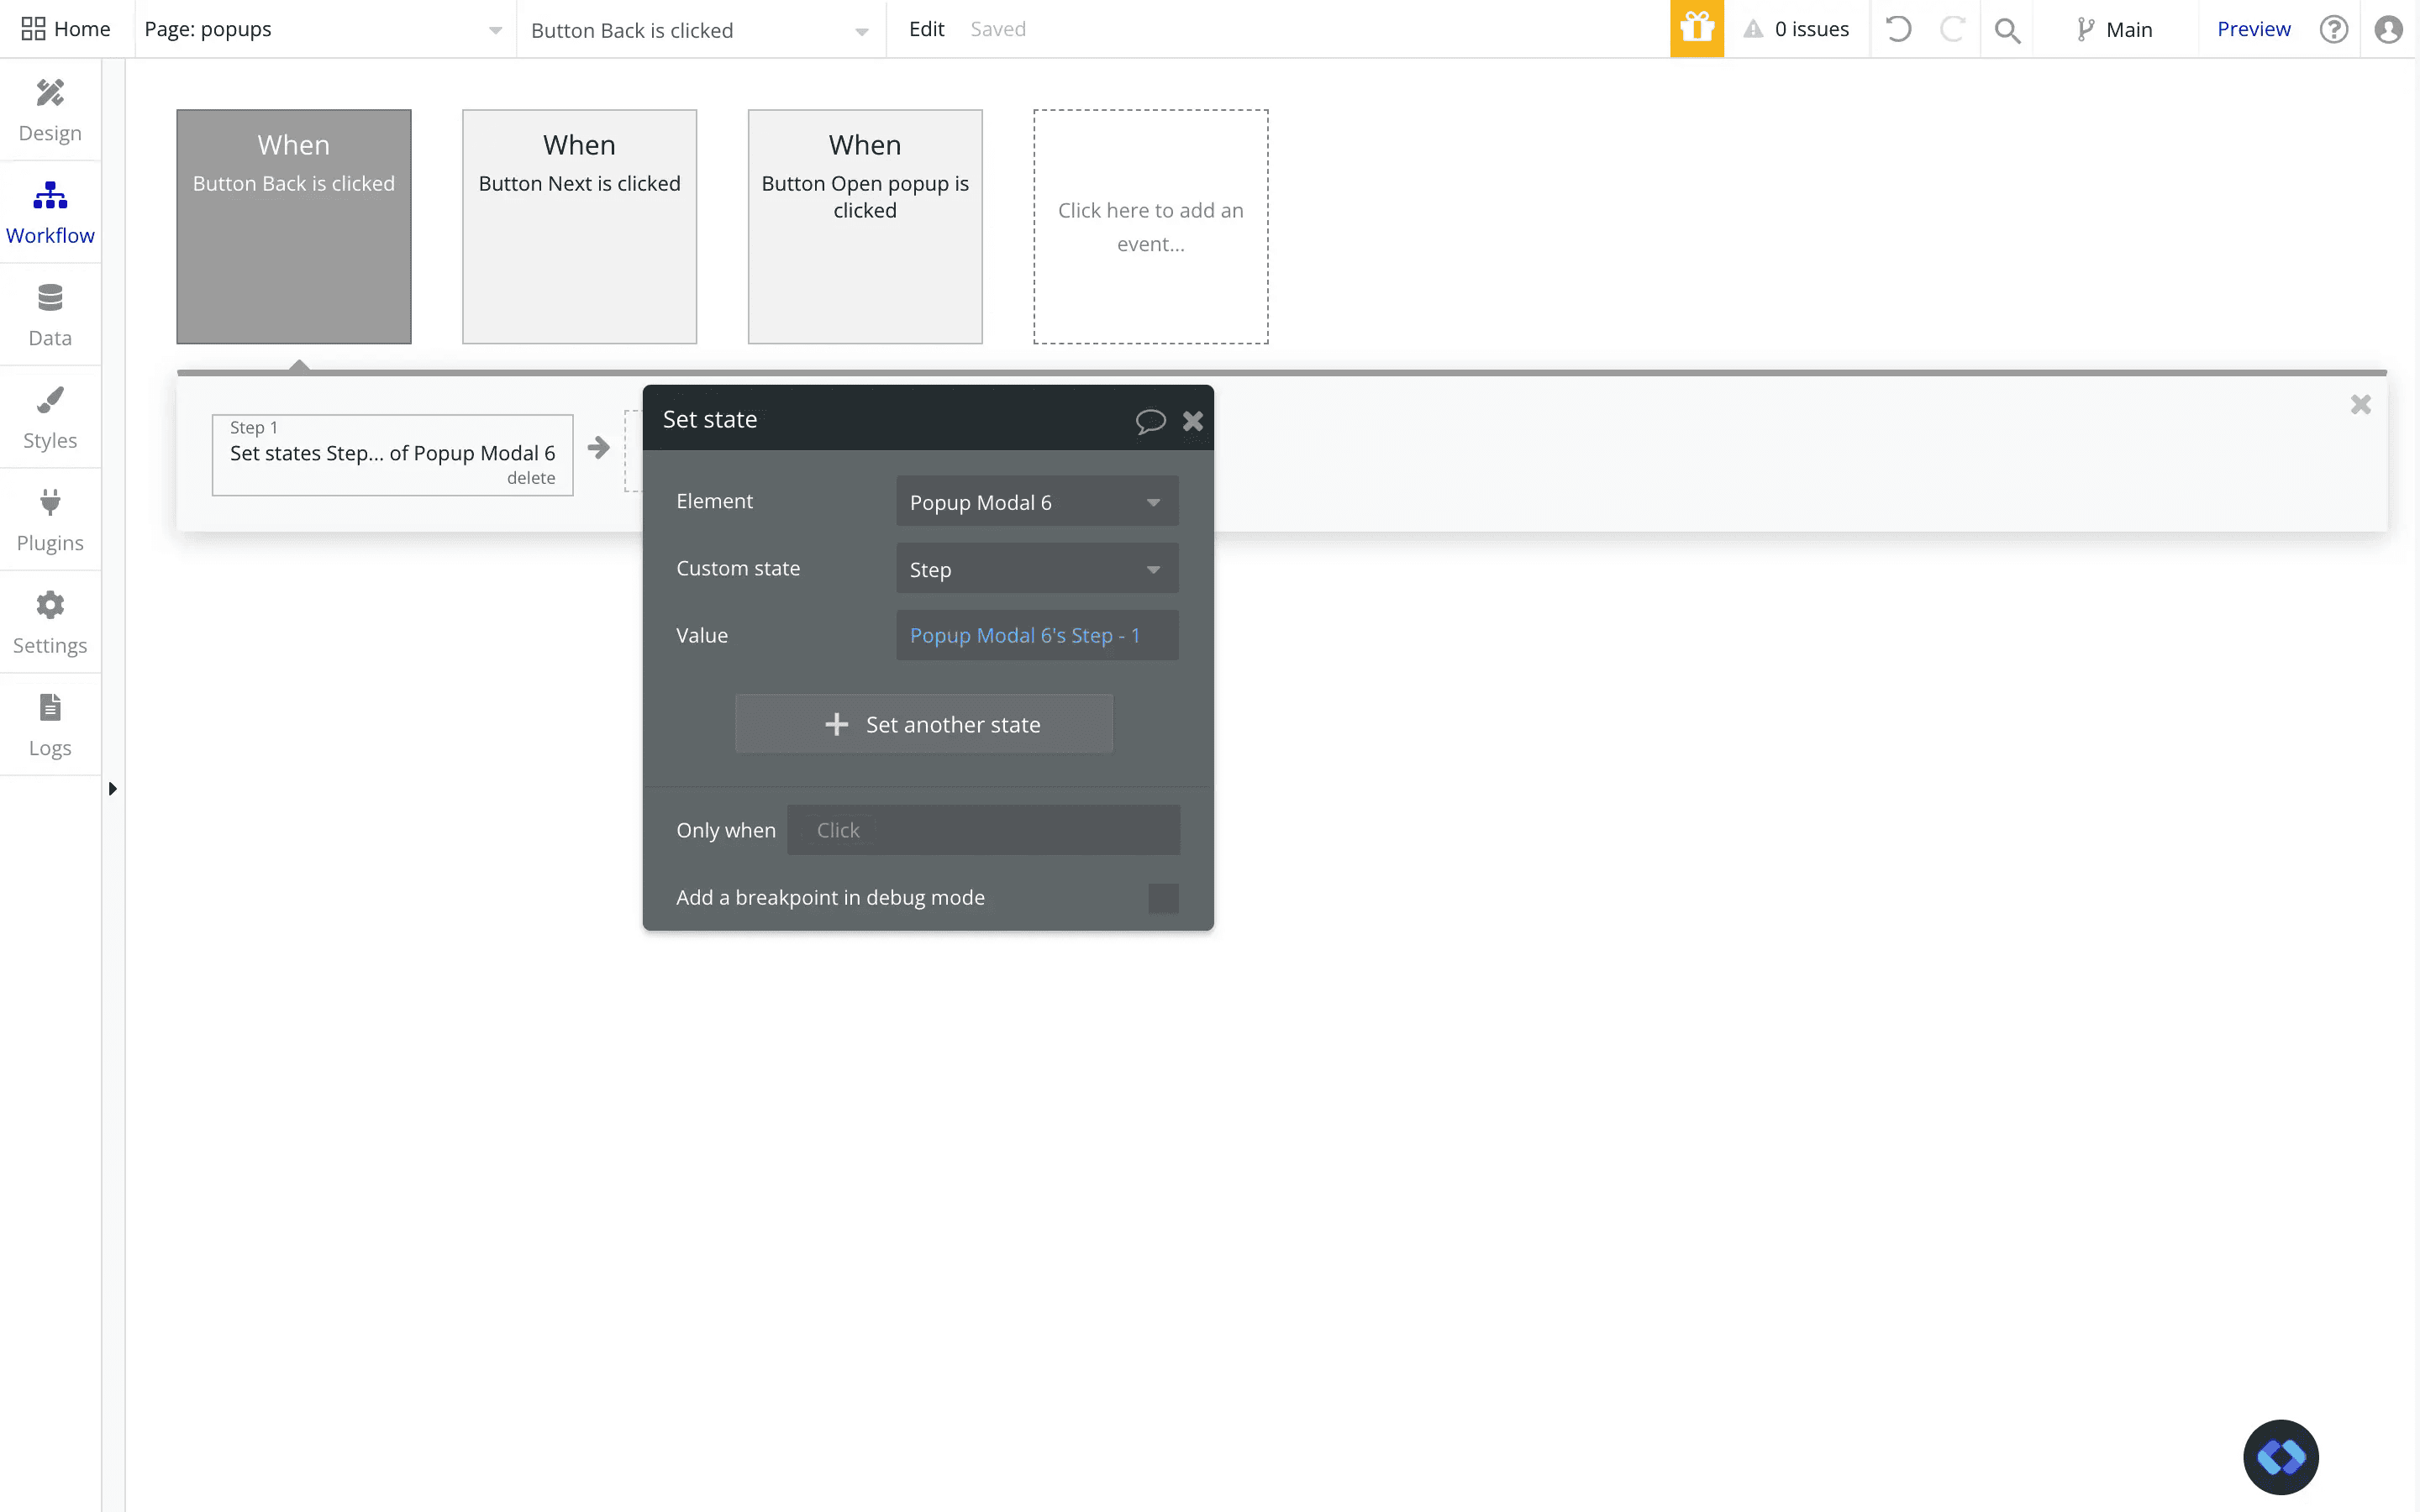Open the user account avatar icon

pyautogui.click(x=2388, y=29)
